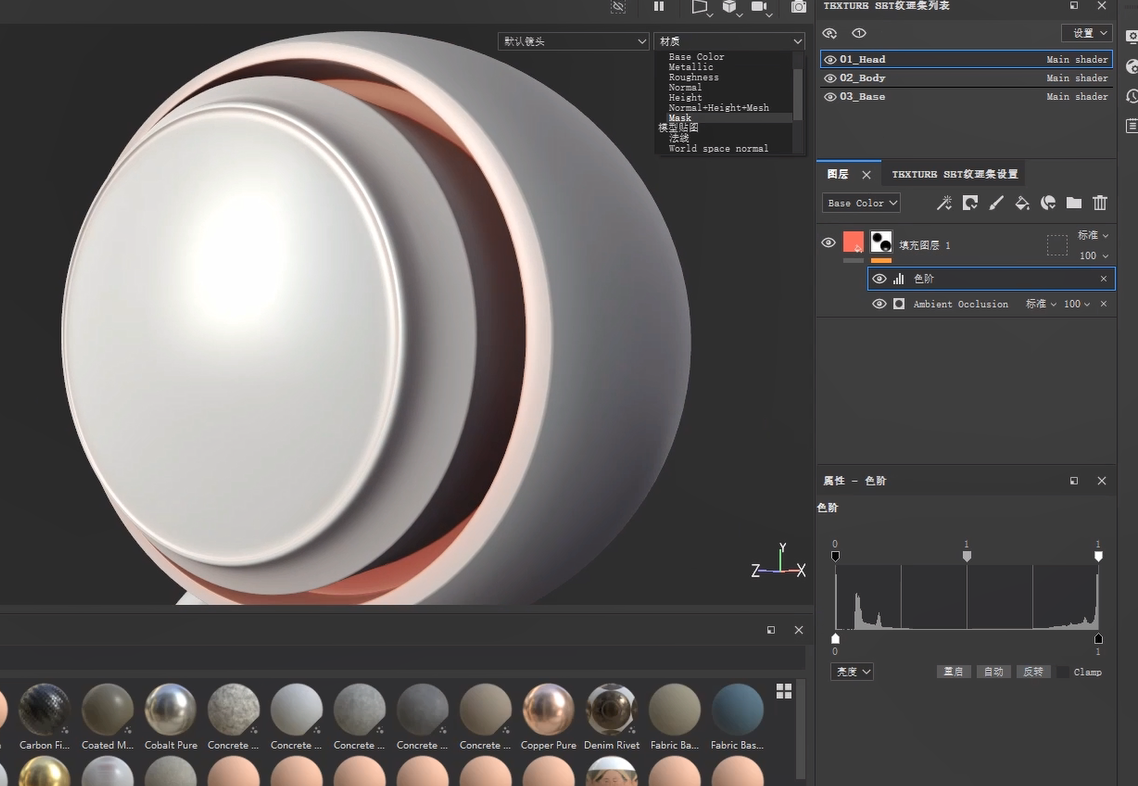Choose Height from the display list
The image size is (1138, 786).
coord(685,97)
